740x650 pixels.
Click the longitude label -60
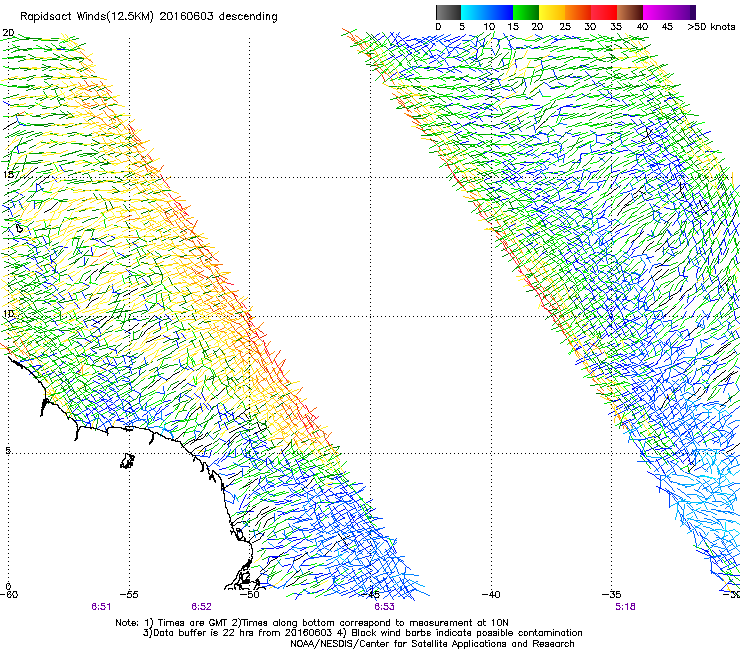[9, 595]
